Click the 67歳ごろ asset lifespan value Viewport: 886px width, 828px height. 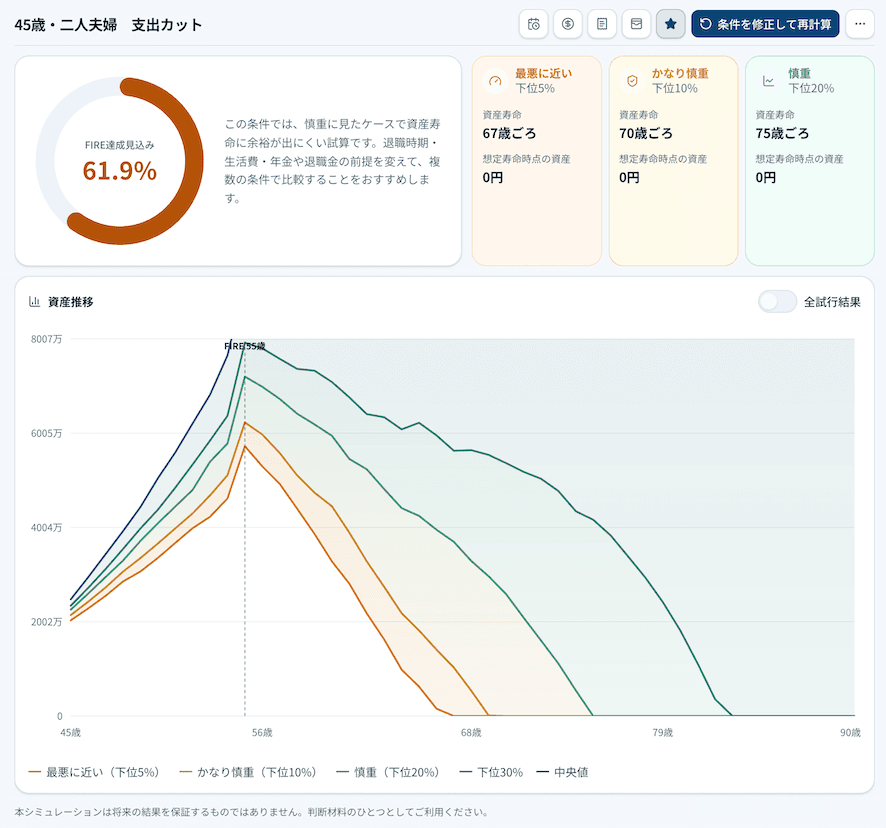509,133
